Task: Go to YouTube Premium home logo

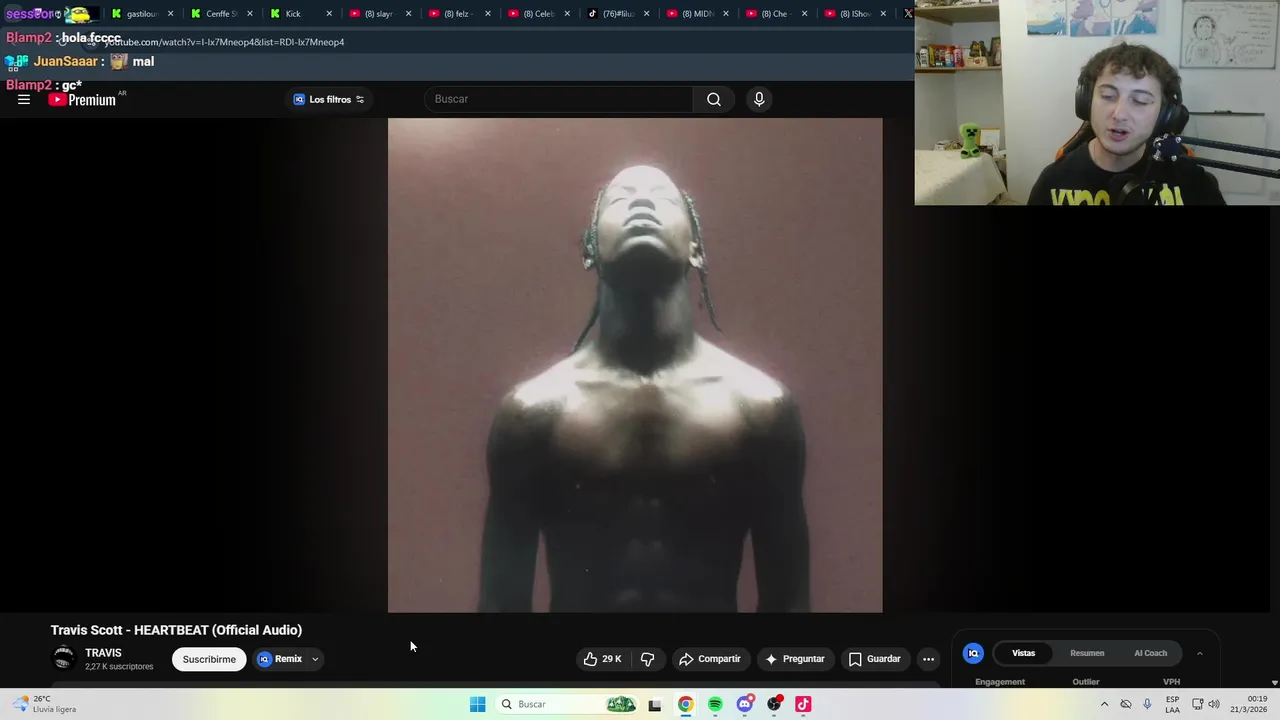Action: tap(82, 99)
